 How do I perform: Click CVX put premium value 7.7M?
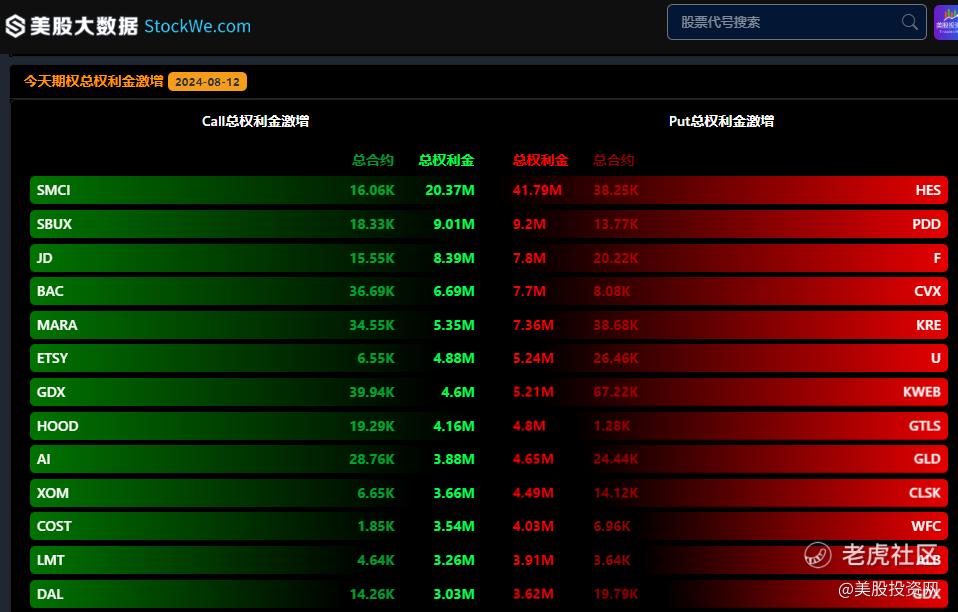click(529, 291)
